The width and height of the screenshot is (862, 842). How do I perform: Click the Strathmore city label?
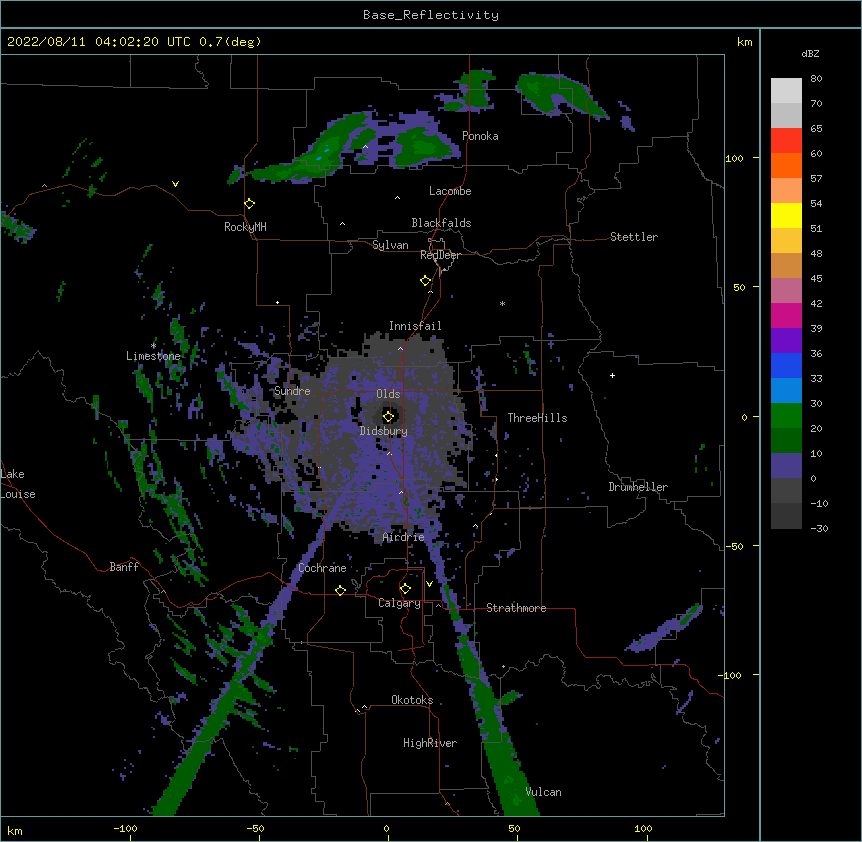pyautogui.click(x=516, y=608)
